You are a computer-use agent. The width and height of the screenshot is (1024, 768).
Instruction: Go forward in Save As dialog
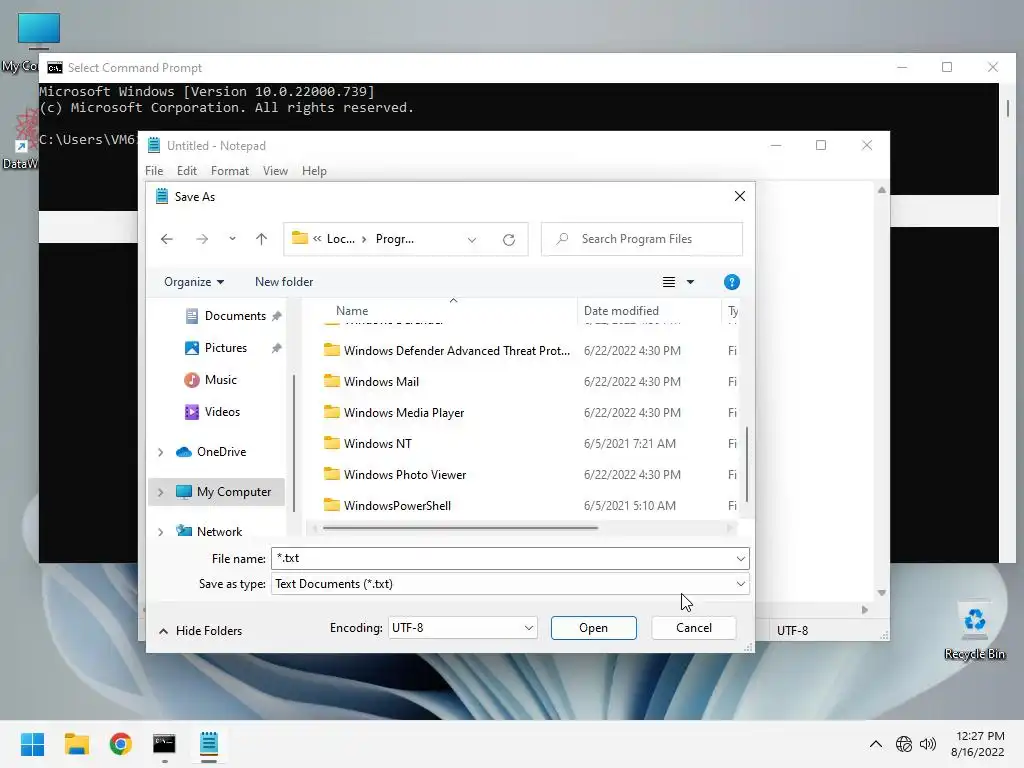pos(202,239)
